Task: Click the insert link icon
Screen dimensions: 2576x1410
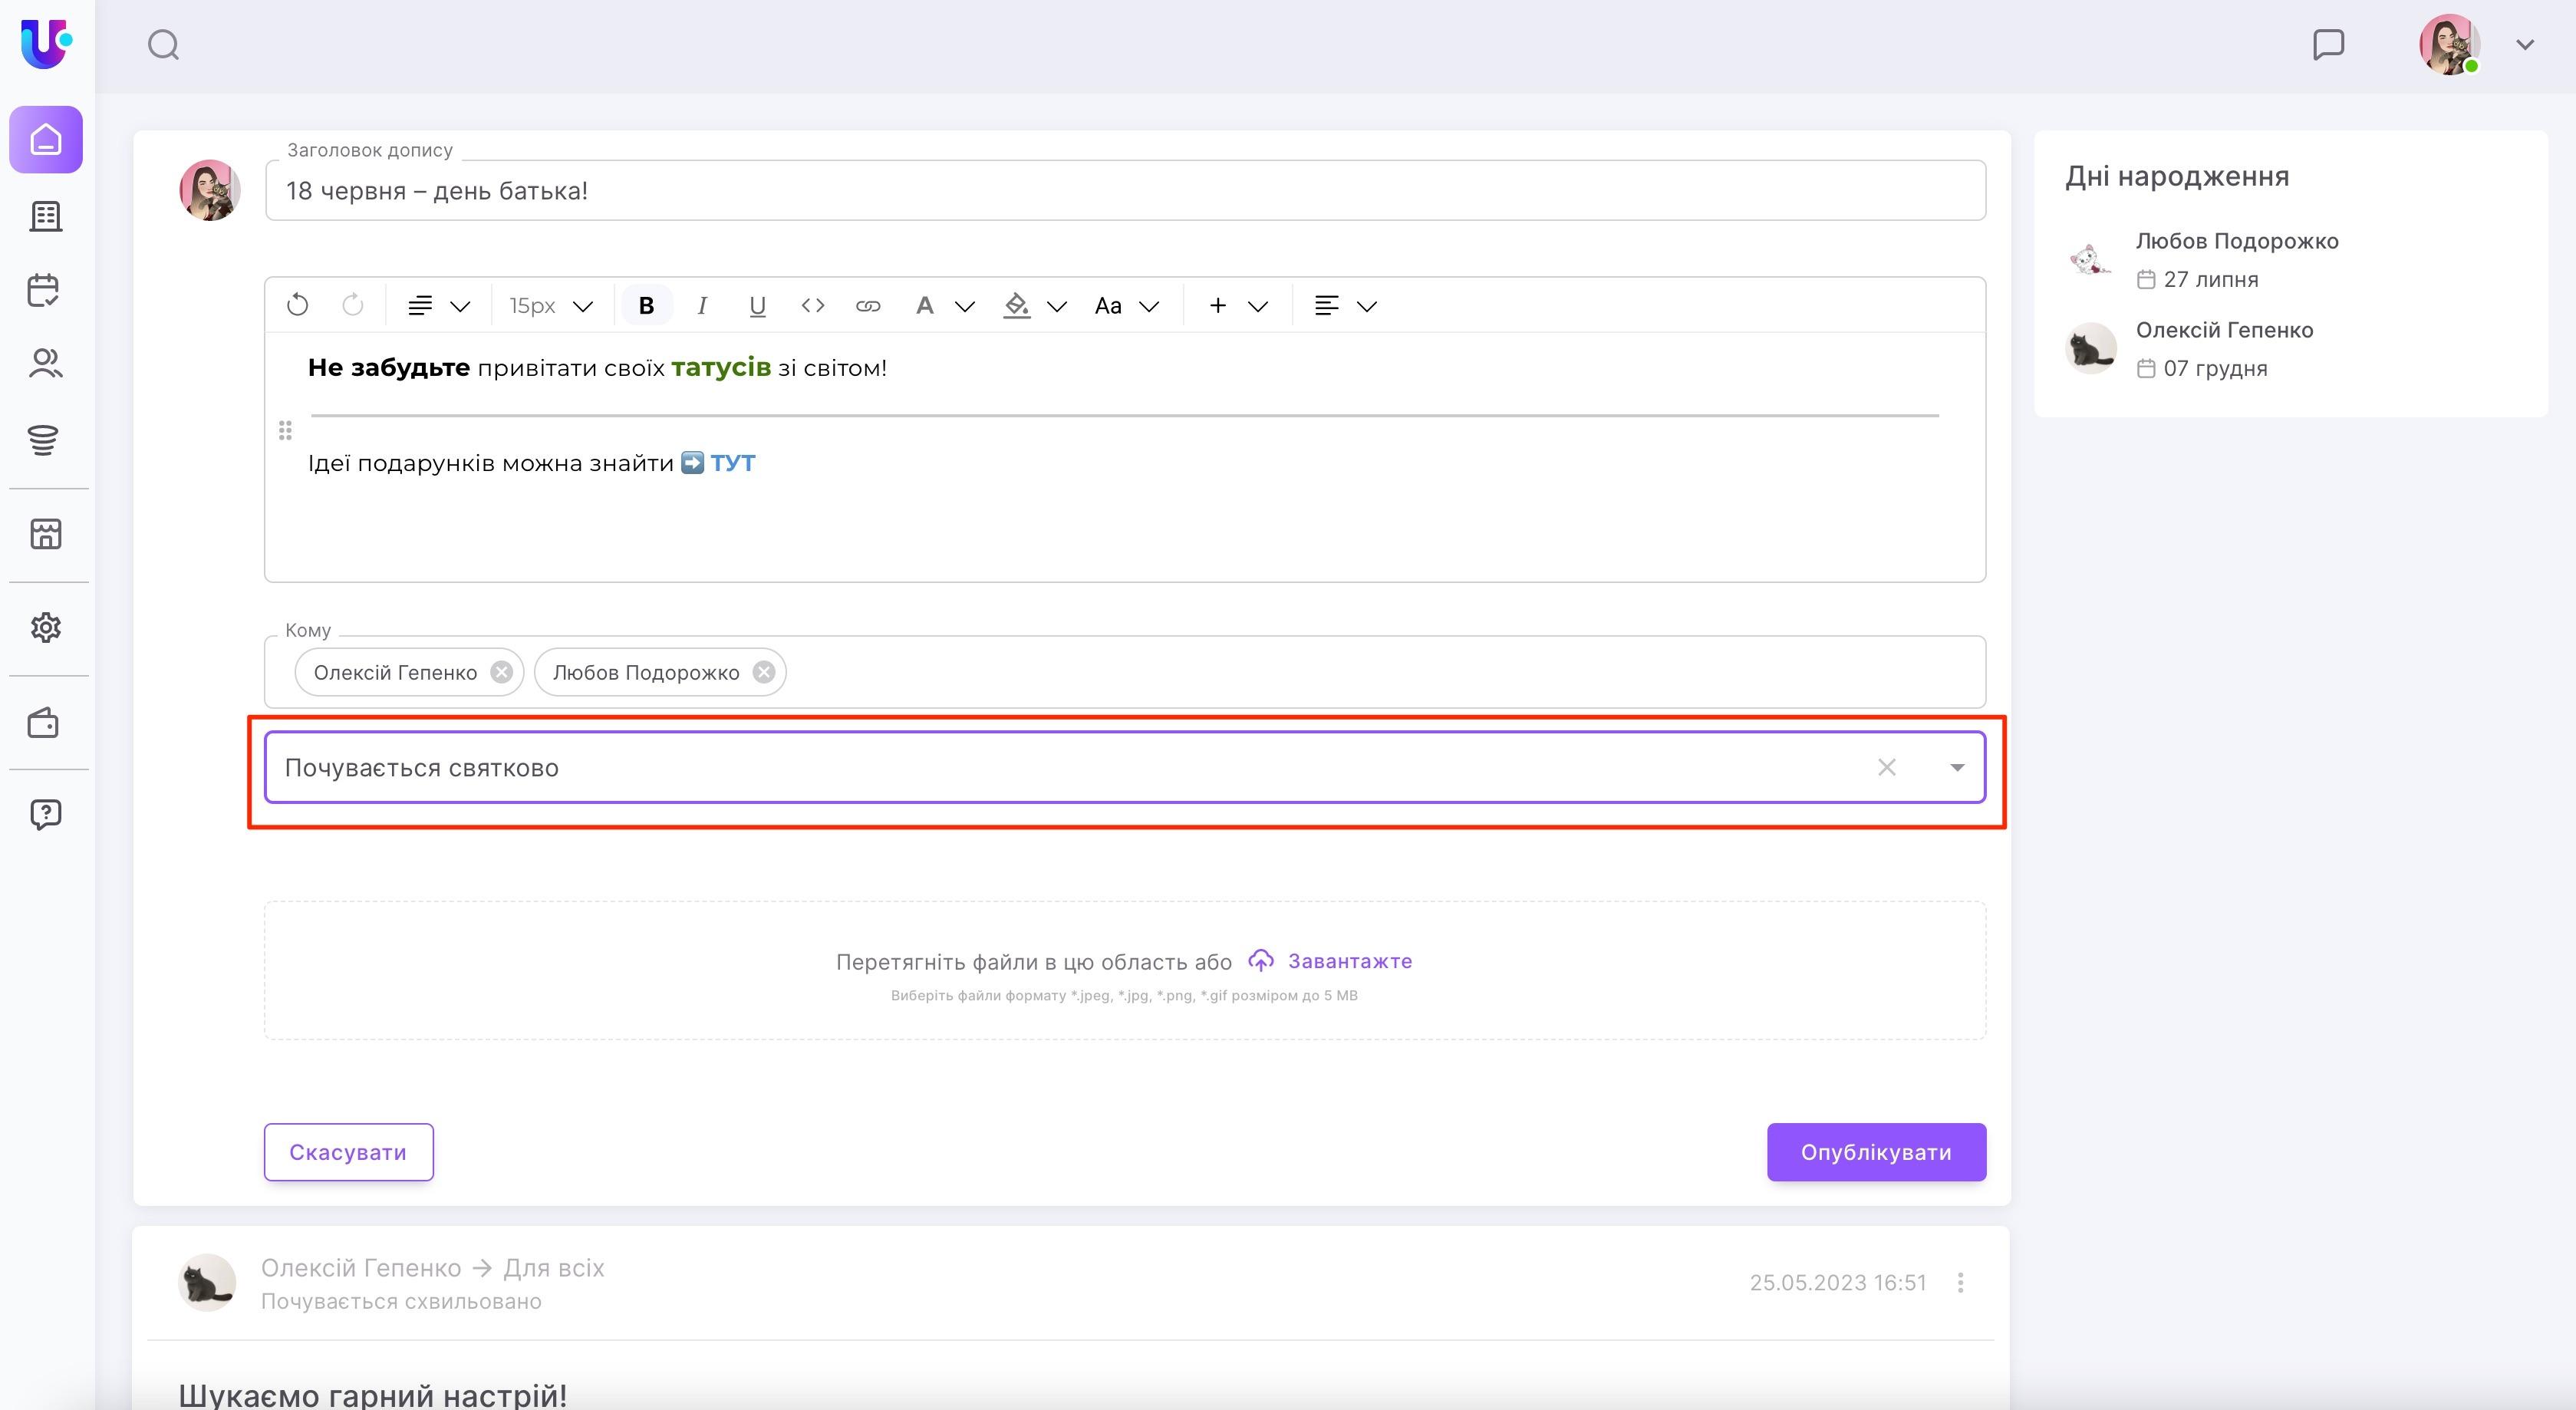Action: 867,305
